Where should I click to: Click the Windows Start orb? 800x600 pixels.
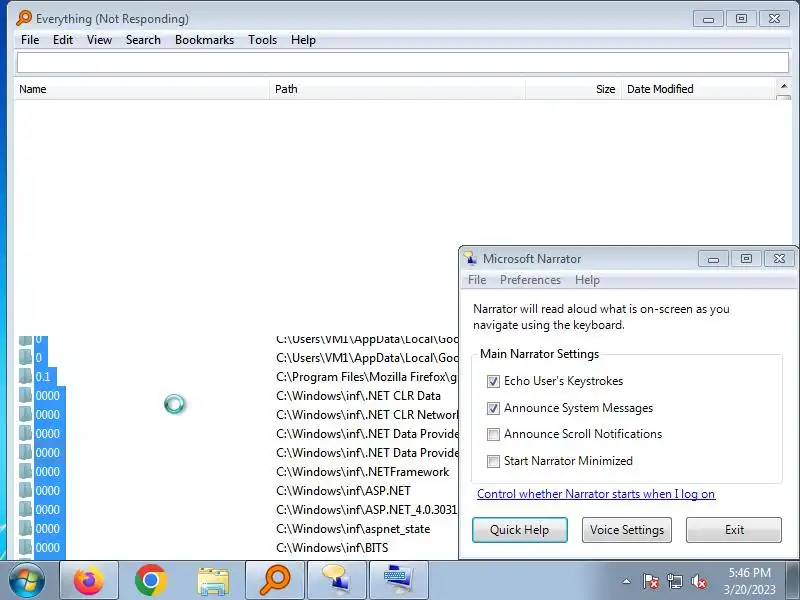[x=27, y=581]
